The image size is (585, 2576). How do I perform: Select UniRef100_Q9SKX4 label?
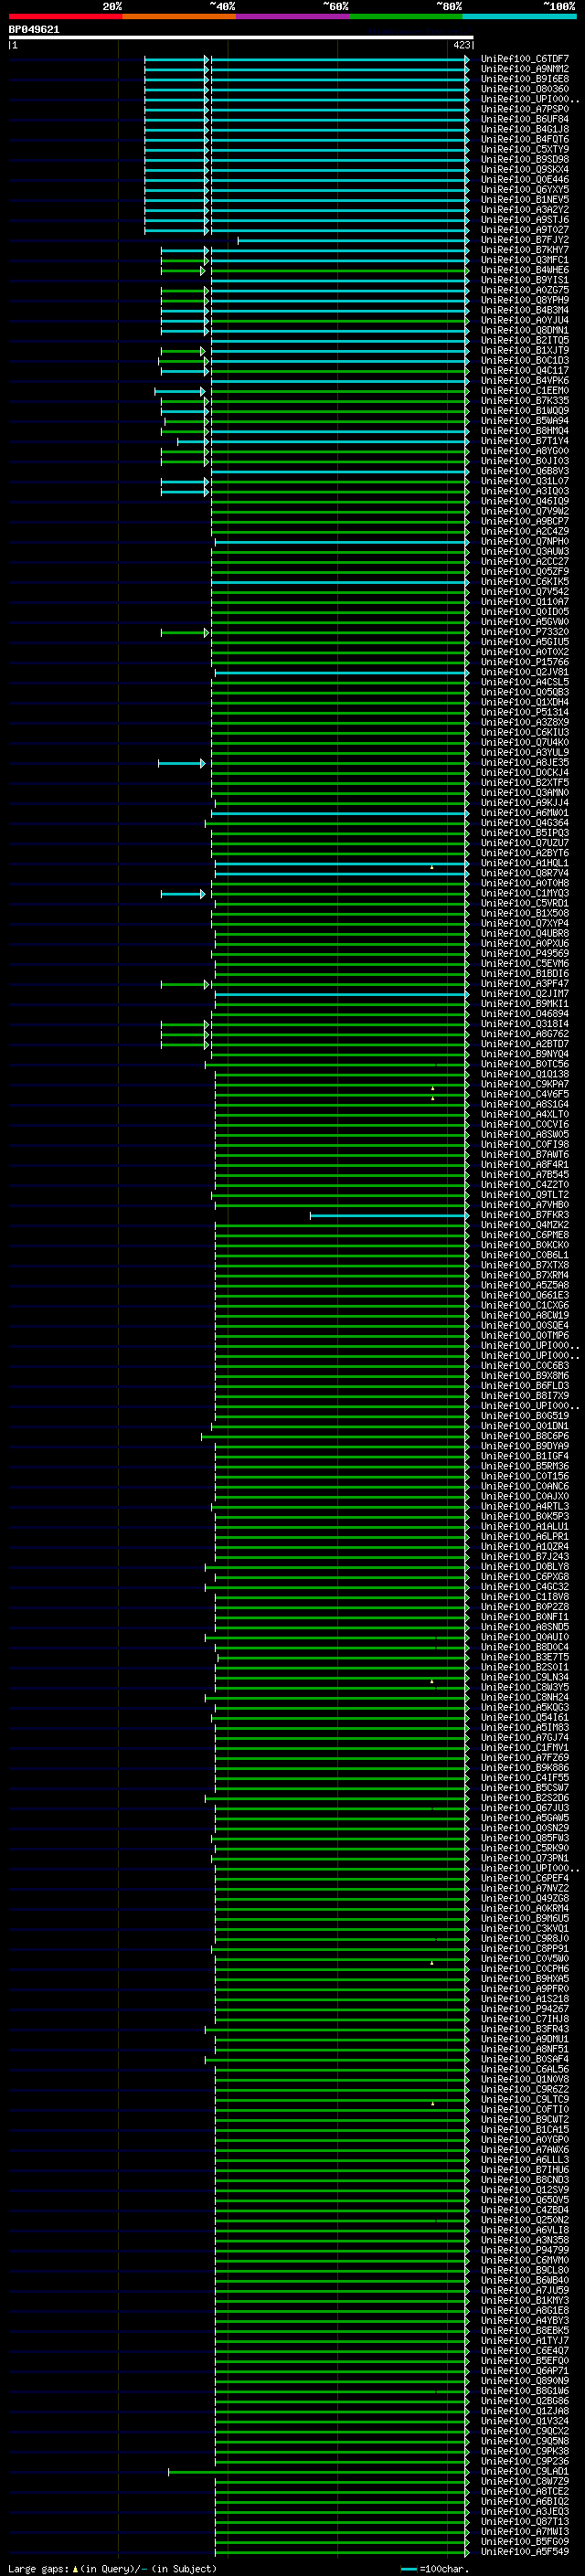[524, 170]
